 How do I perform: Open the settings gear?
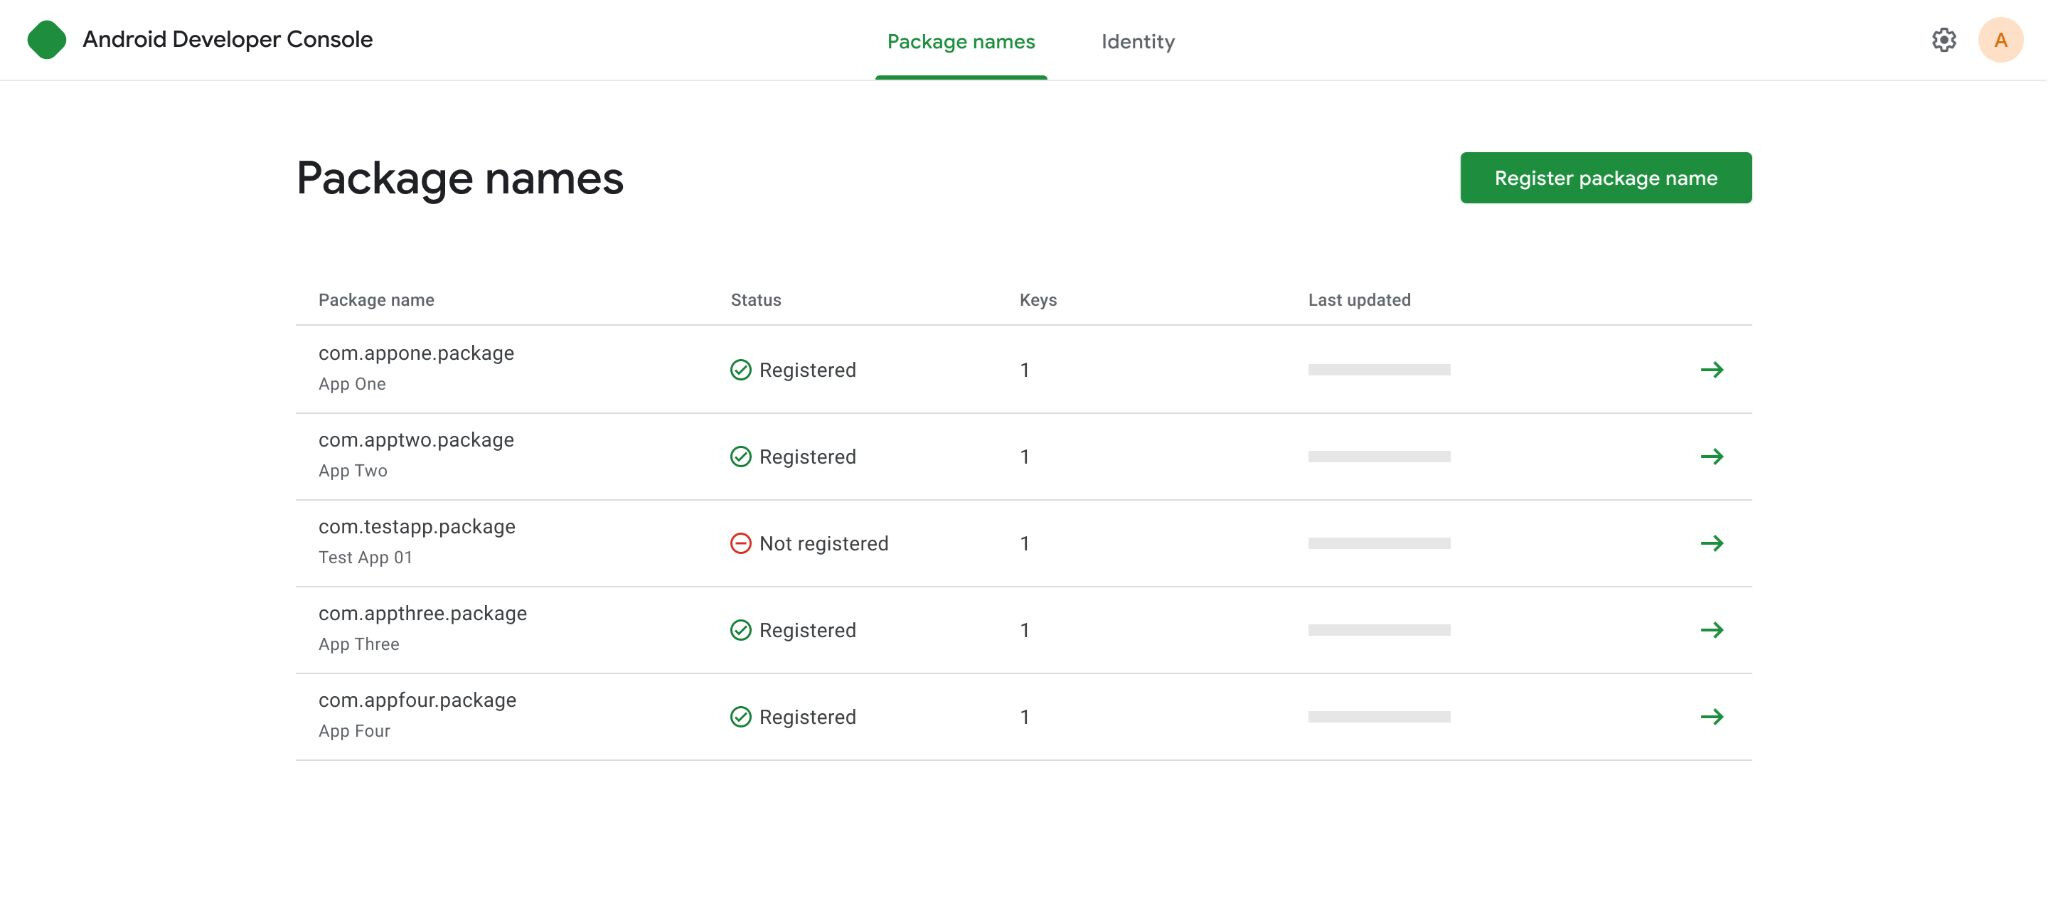click(1943, 40)
